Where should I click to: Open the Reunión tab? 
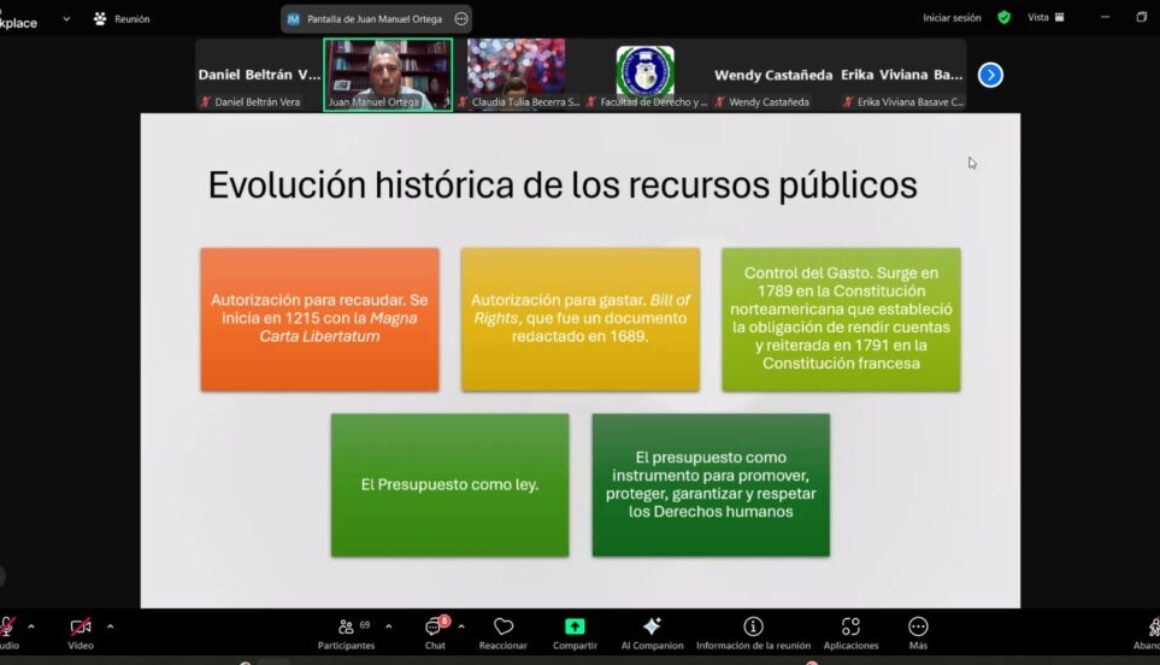pos(122,18)
